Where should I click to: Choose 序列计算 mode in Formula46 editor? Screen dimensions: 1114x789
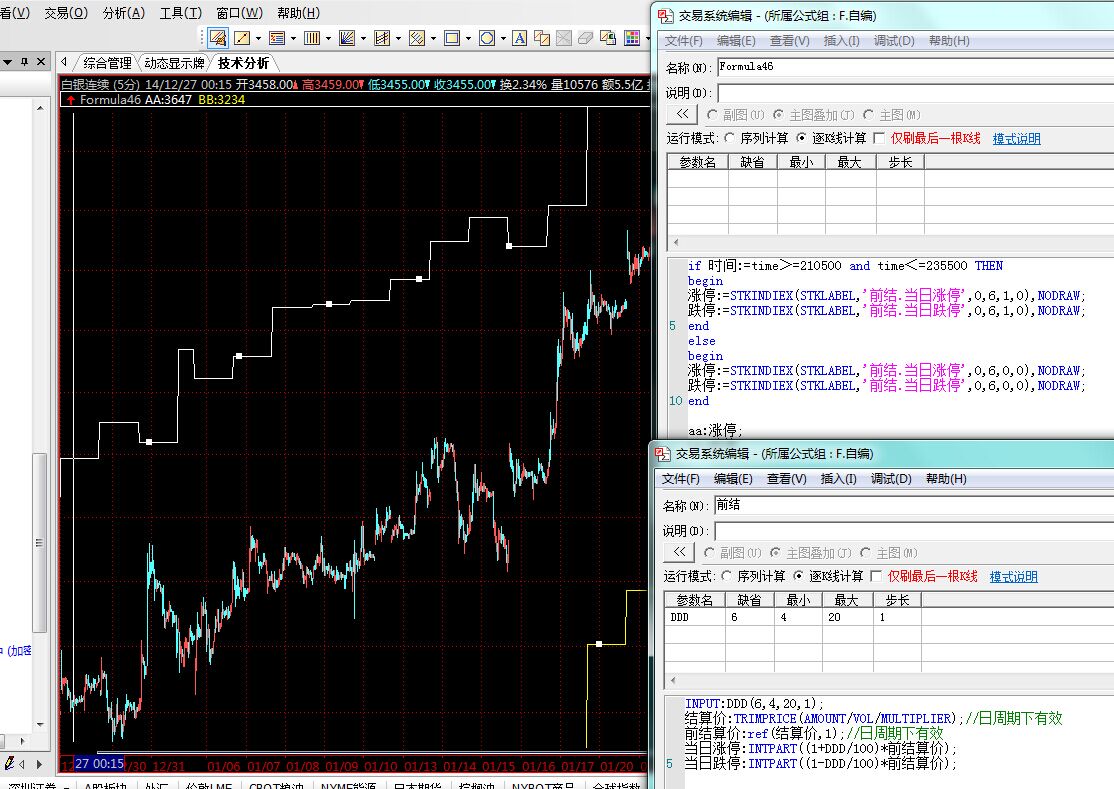tap(730, 138)
